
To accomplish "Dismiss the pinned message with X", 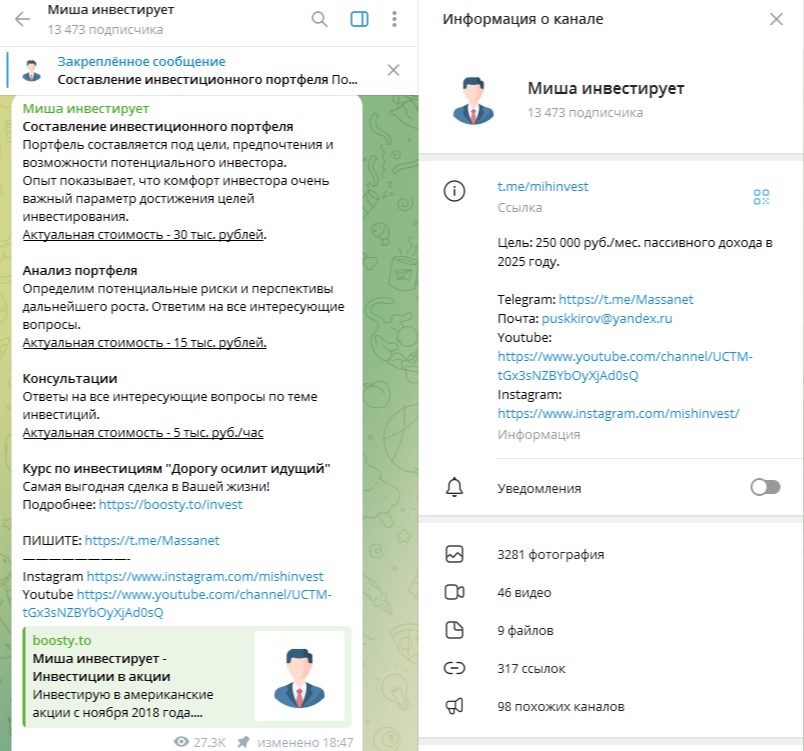I will click(x=393, y=70).
